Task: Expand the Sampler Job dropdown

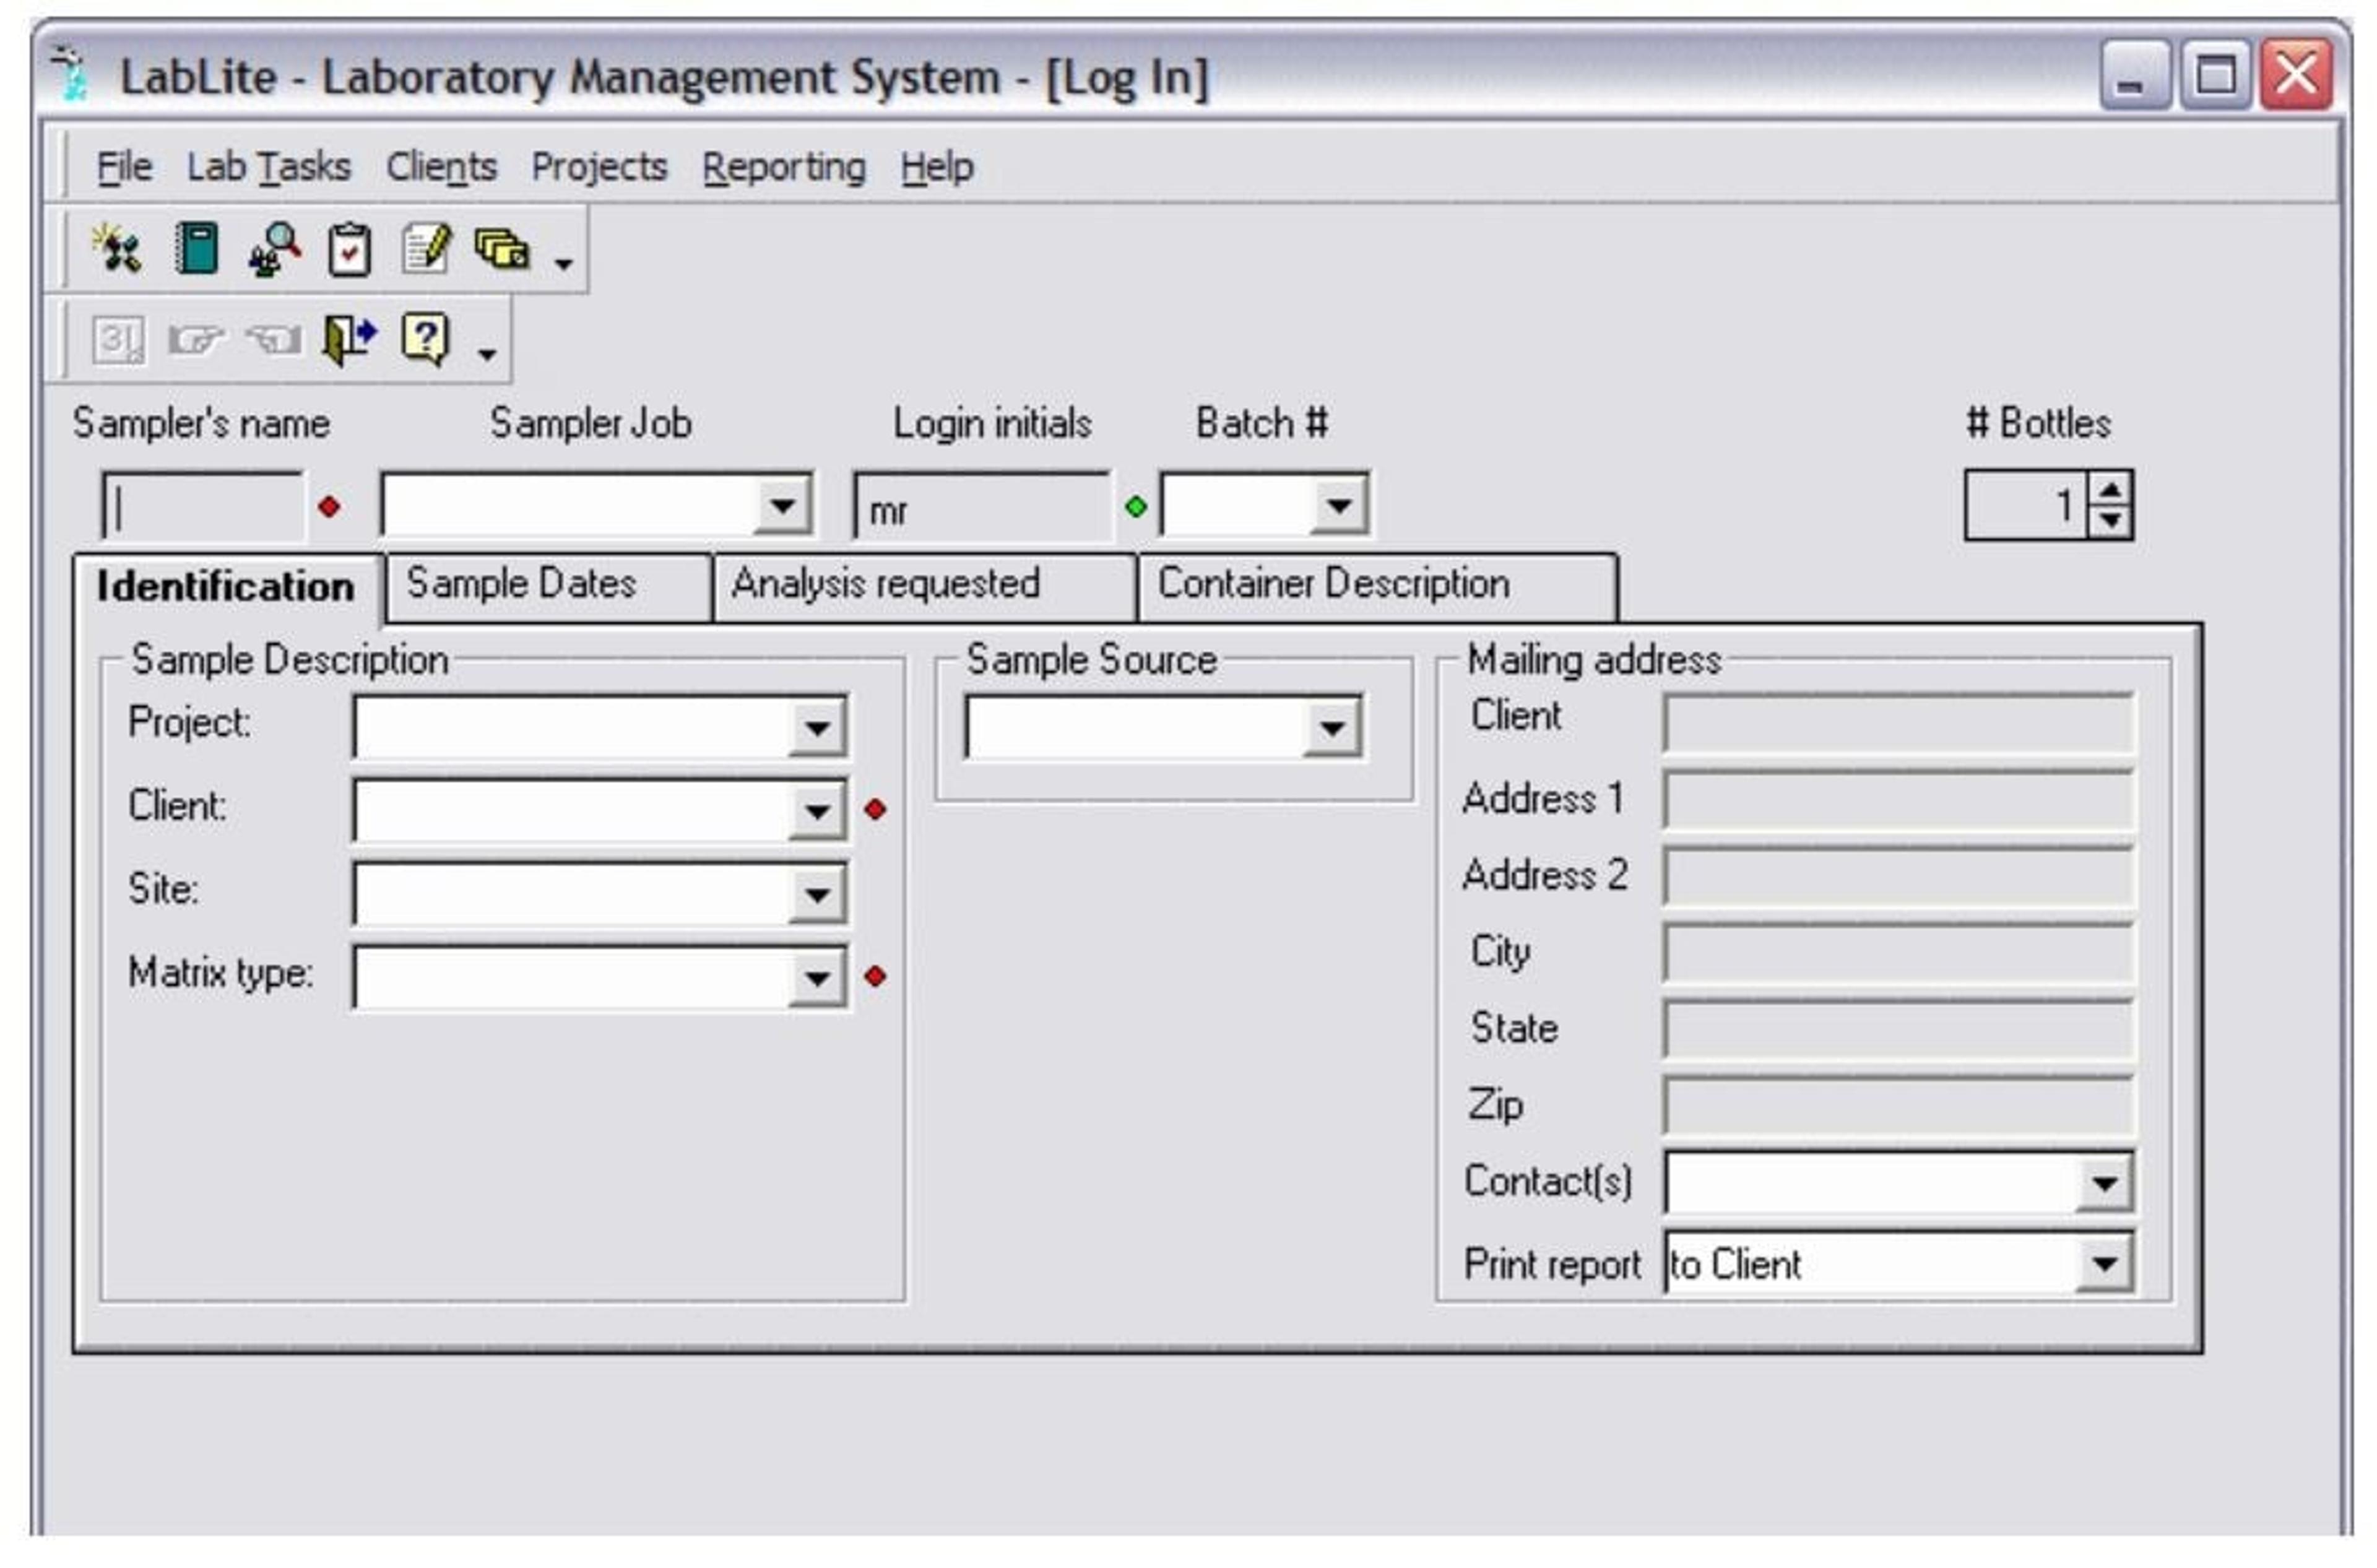Action: [782, 506]
